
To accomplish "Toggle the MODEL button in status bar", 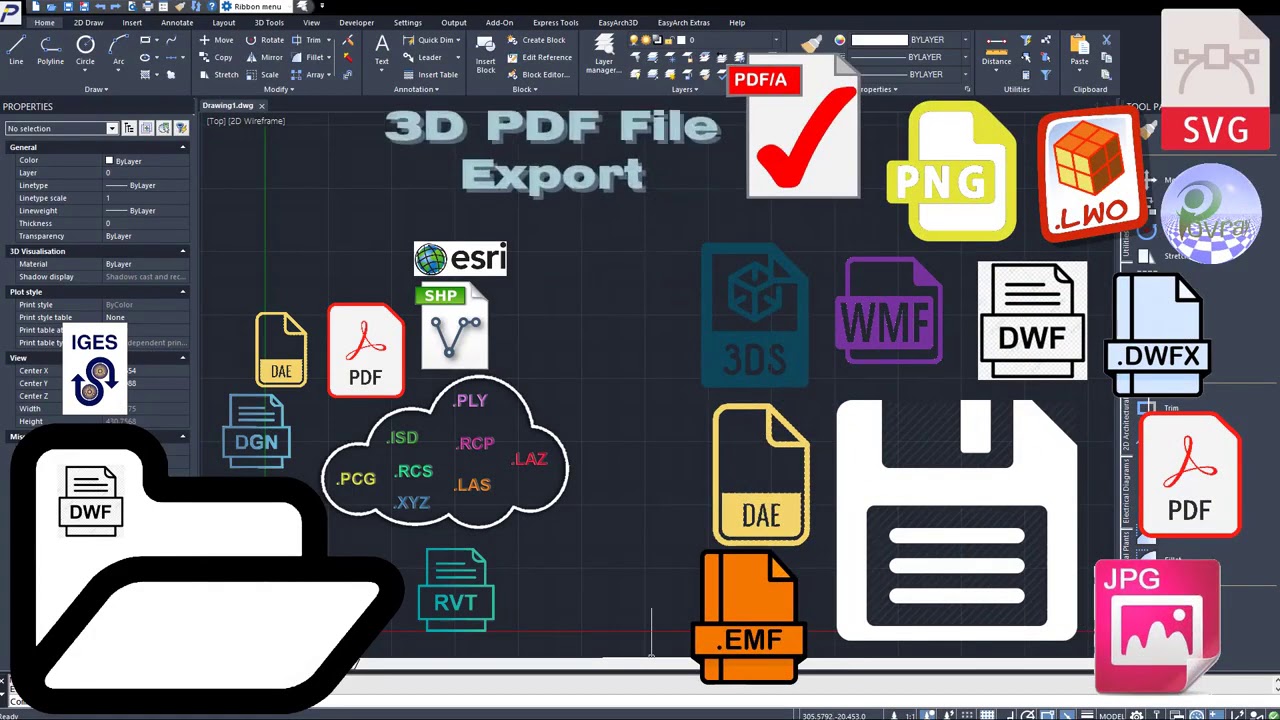I will point(1111,715).
